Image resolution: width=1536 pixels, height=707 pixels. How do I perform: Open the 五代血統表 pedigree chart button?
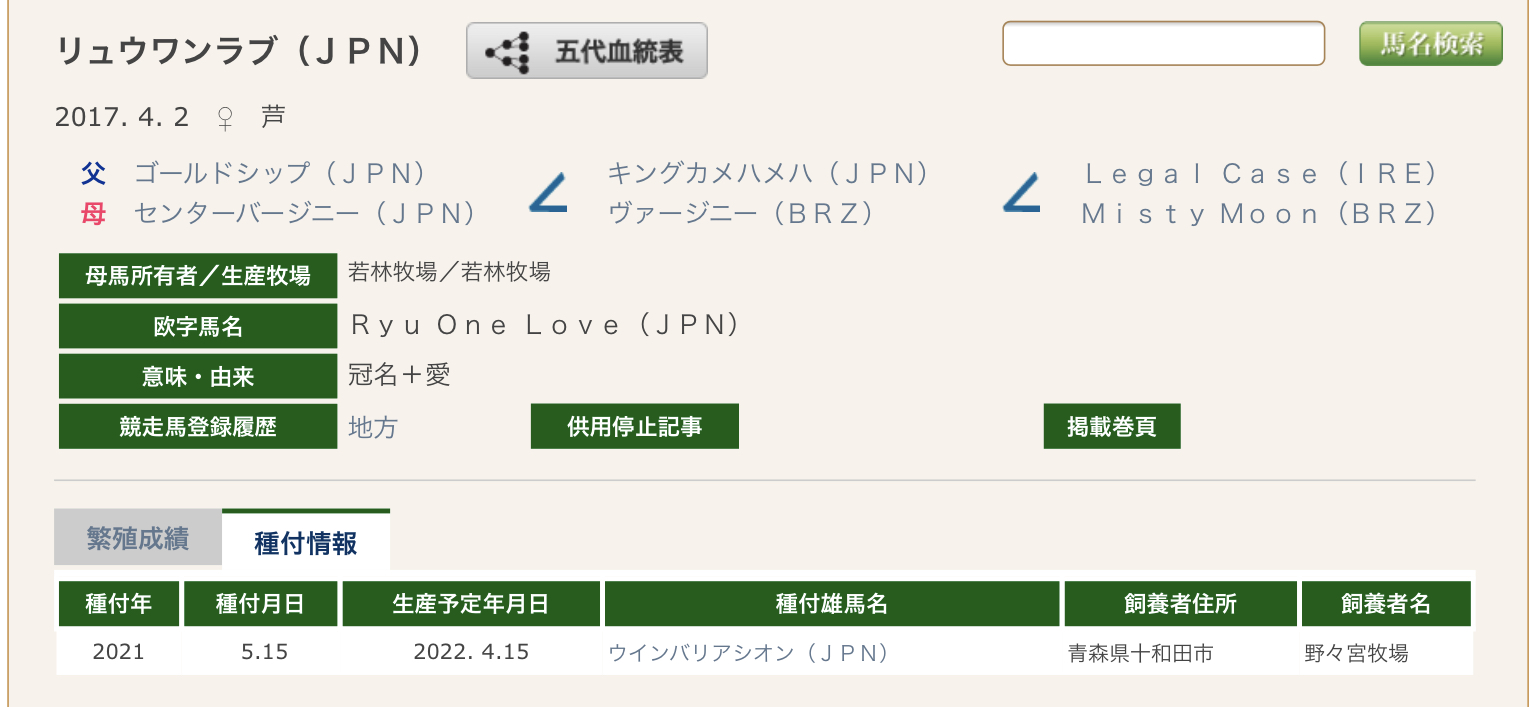586,51
